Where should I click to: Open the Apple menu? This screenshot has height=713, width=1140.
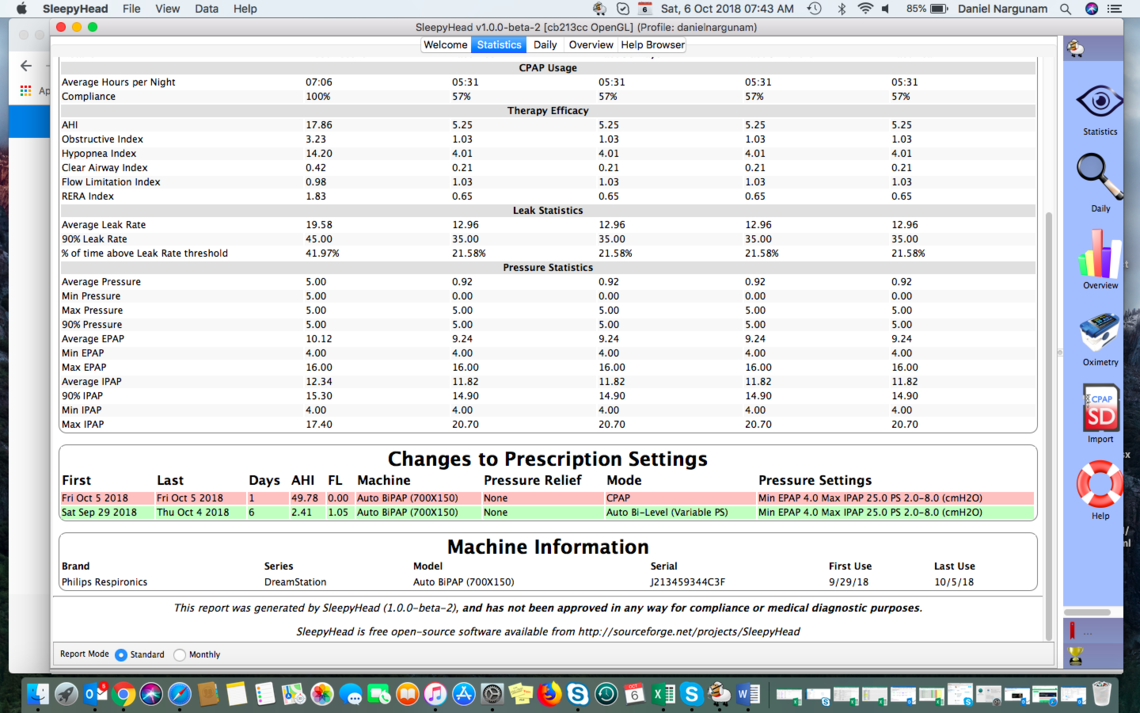[22, 9]
